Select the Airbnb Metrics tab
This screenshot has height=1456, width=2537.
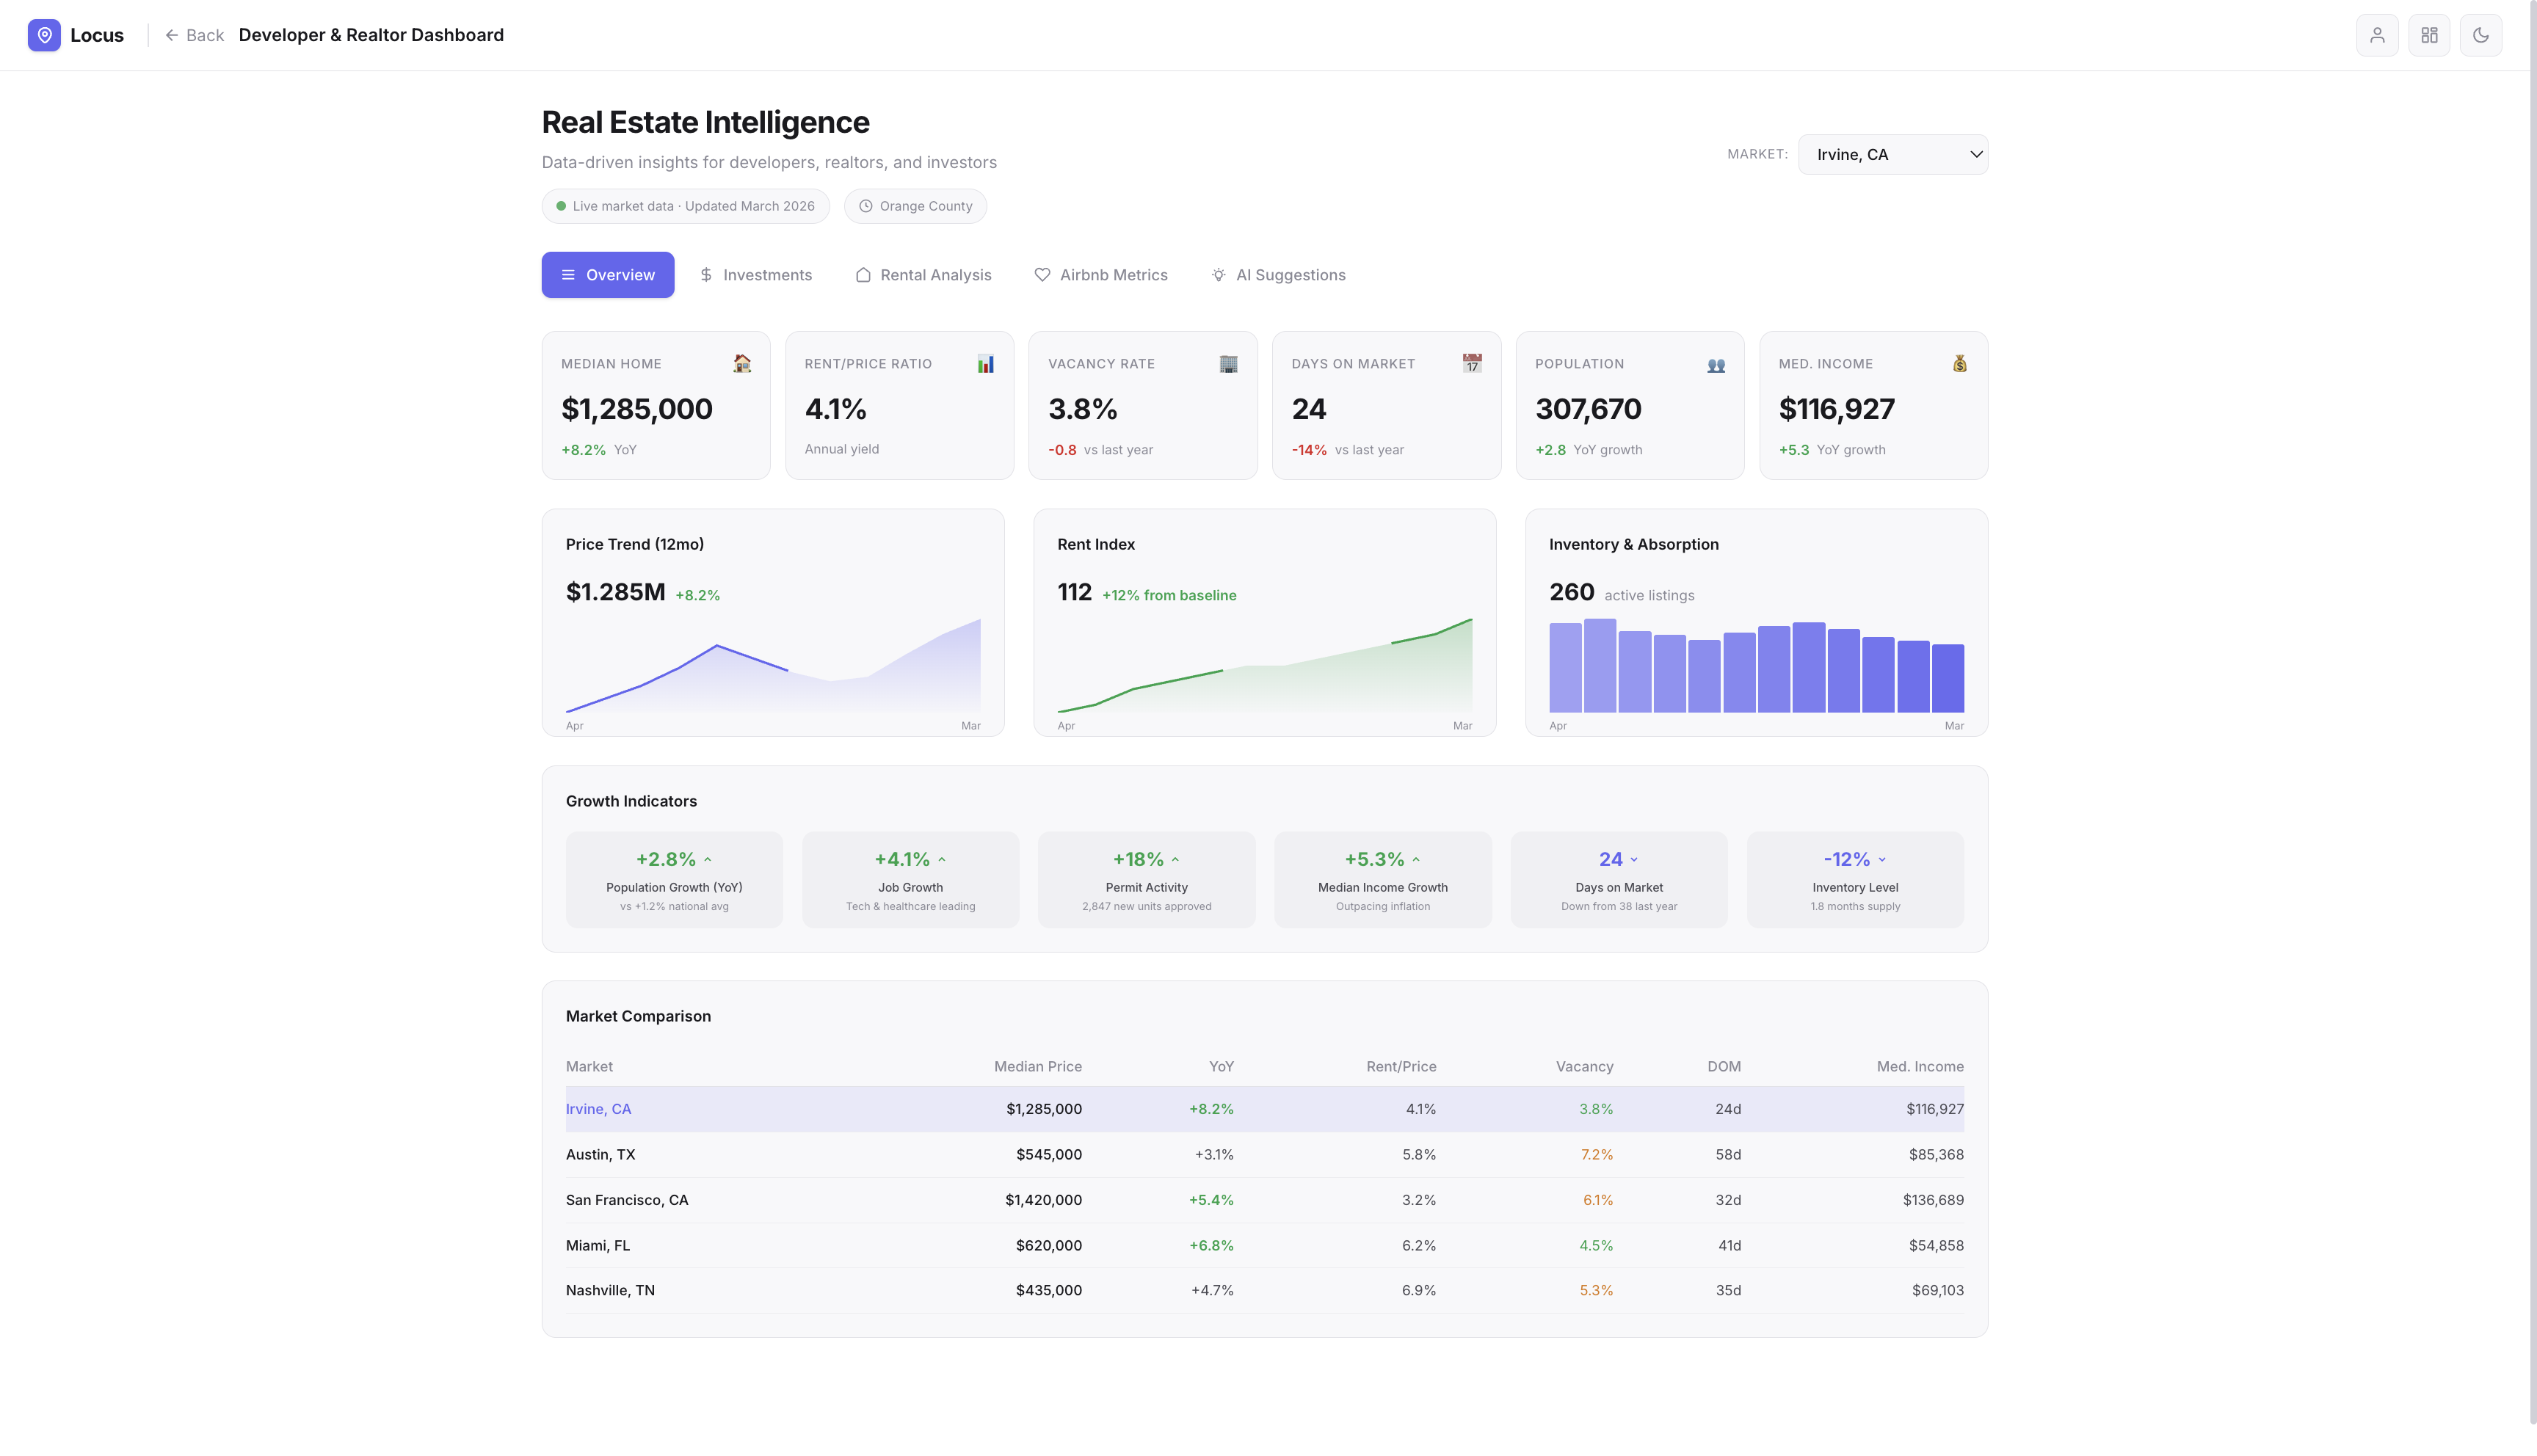click(x=1101, y=275)
